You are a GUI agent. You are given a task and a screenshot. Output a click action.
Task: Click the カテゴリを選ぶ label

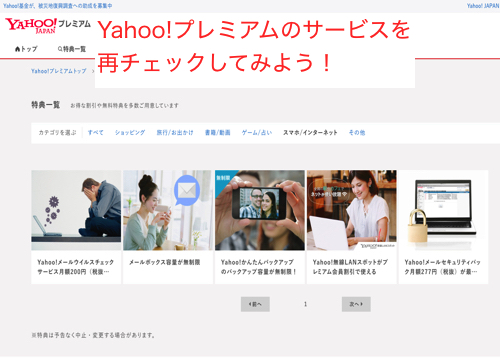pos(57,132)
